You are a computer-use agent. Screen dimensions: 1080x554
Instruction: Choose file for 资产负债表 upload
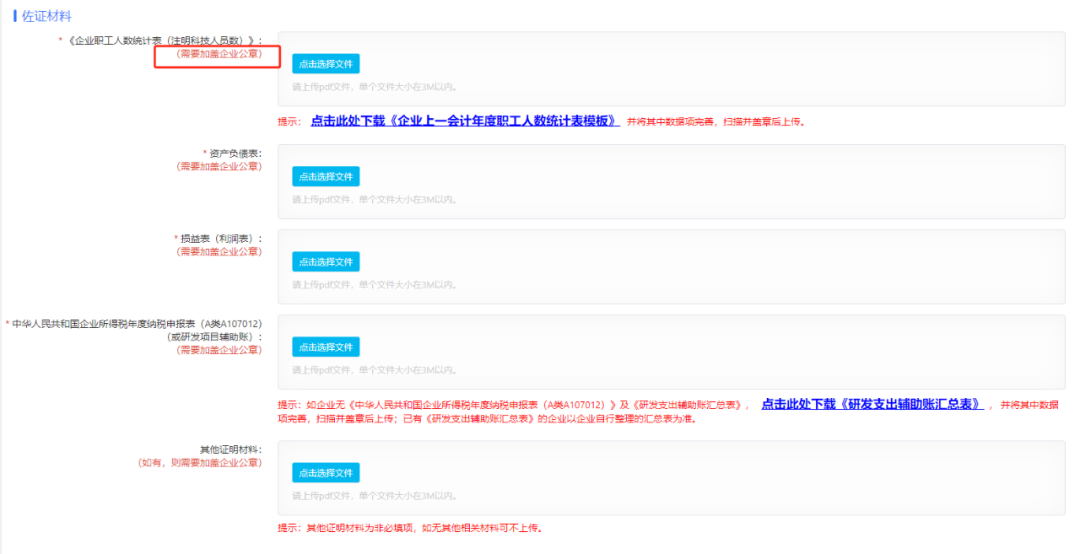point(325,176)
